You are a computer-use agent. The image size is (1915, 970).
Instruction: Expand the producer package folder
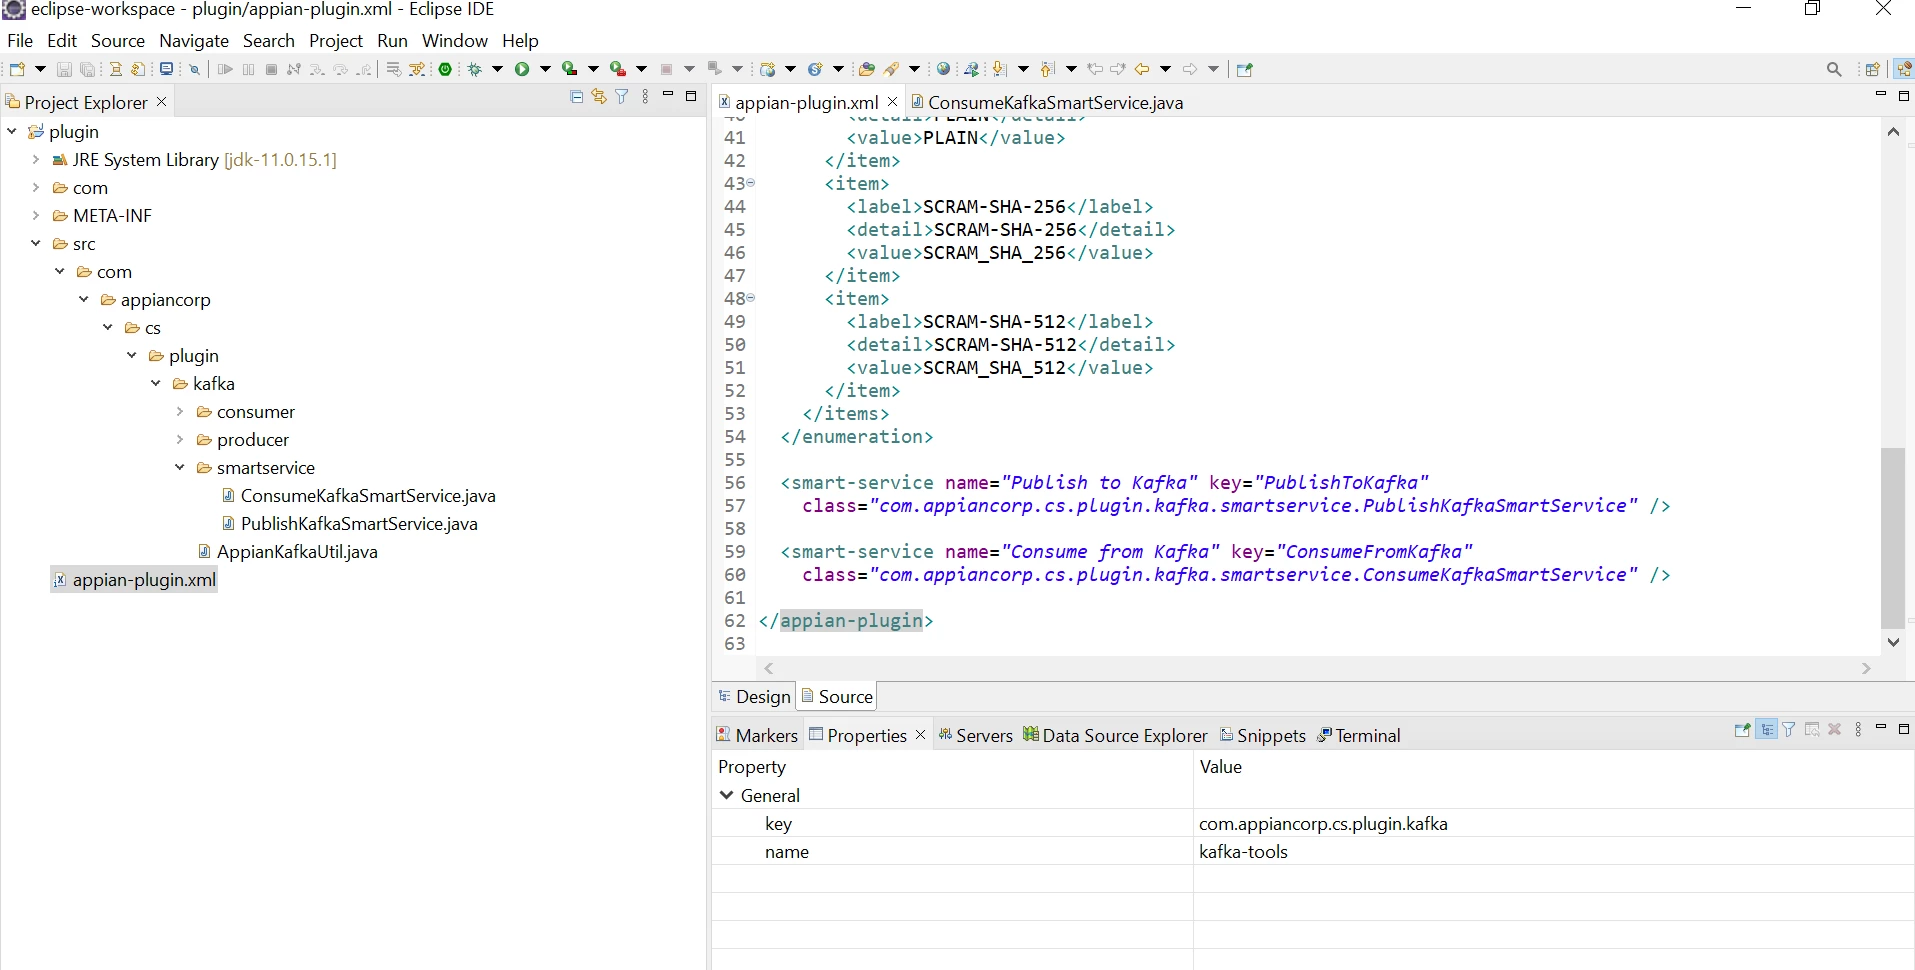(180, 439)
